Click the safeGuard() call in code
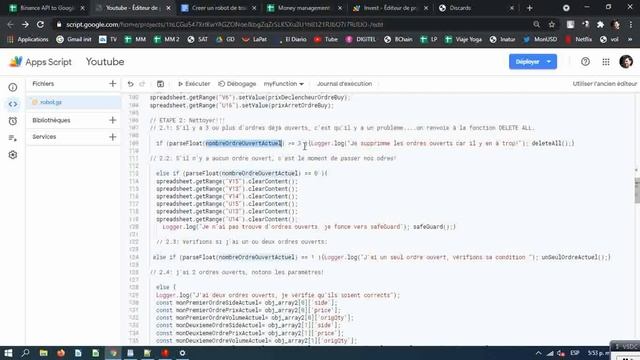Viewport: 640px width, 360px height. point(432,227)
